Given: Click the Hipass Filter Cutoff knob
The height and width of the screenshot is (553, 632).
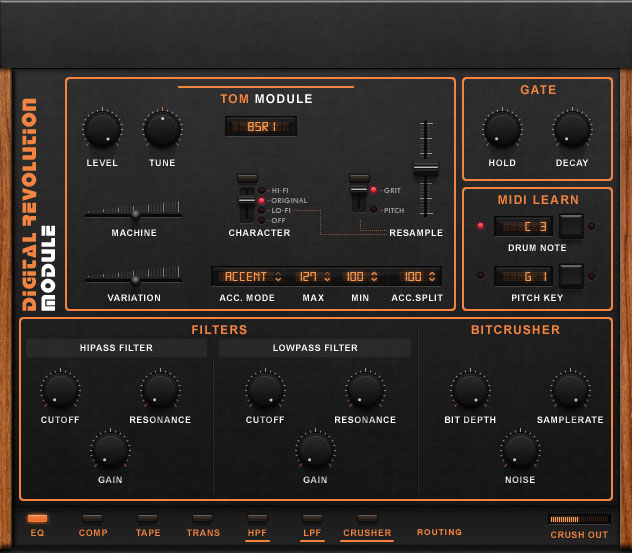Looking at the screenshot, I should [60, 390].
